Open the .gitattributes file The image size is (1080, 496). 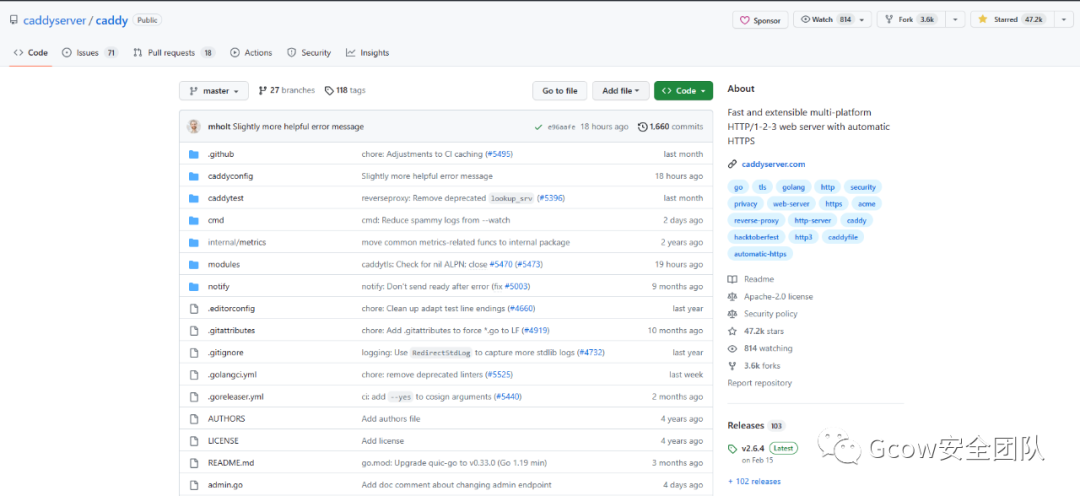coord(231,331)
